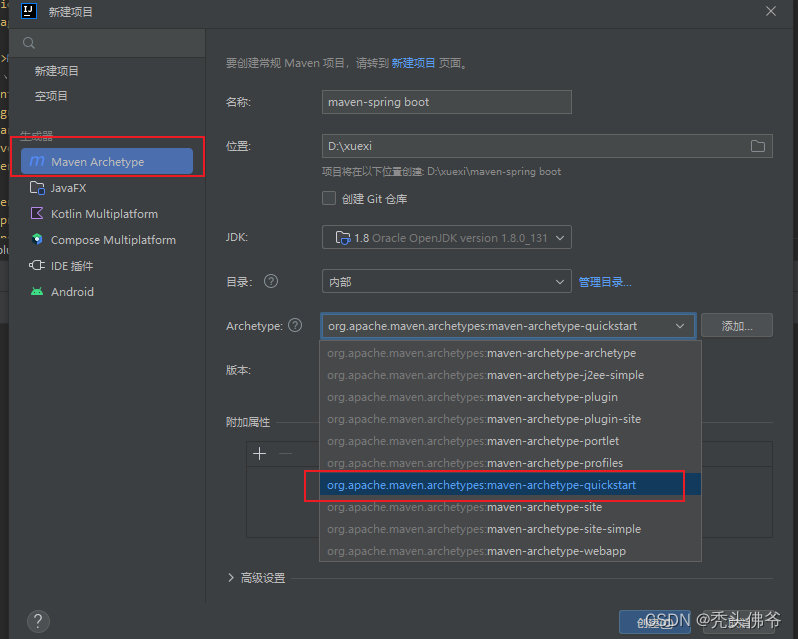This screenshot has width=798, height=639.
Task: Open help icon next to 目录
Action: (x=271, y=281)
